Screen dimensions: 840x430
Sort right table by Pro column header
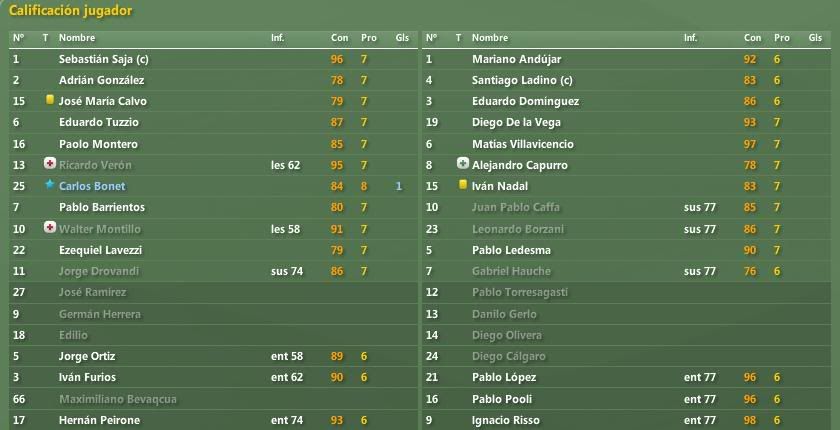point(782,38)
